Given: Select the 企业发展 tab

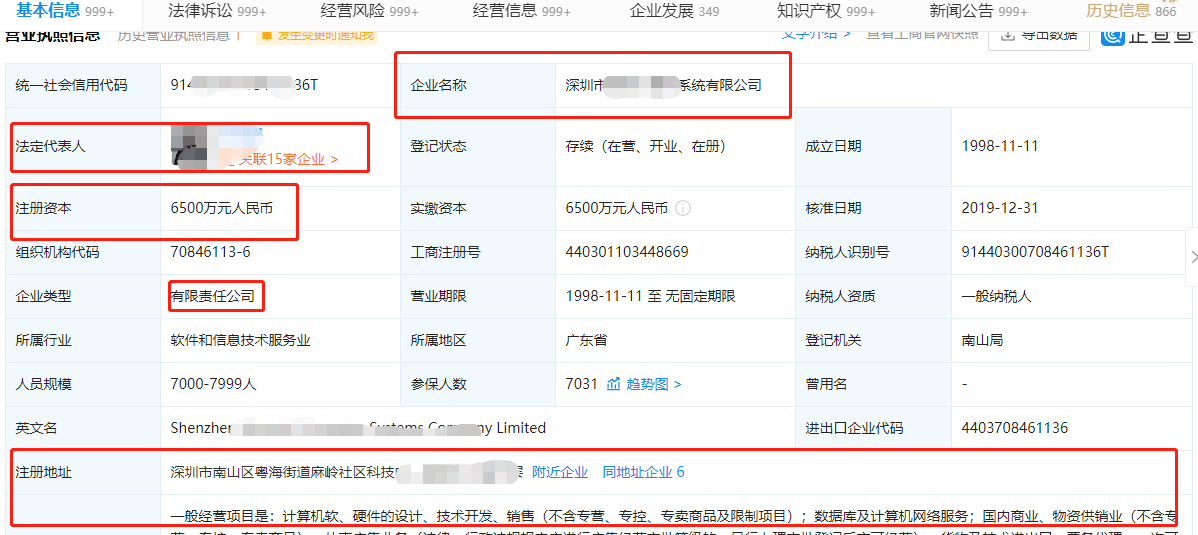Looking at the screenshot, I should click(675, 11).
